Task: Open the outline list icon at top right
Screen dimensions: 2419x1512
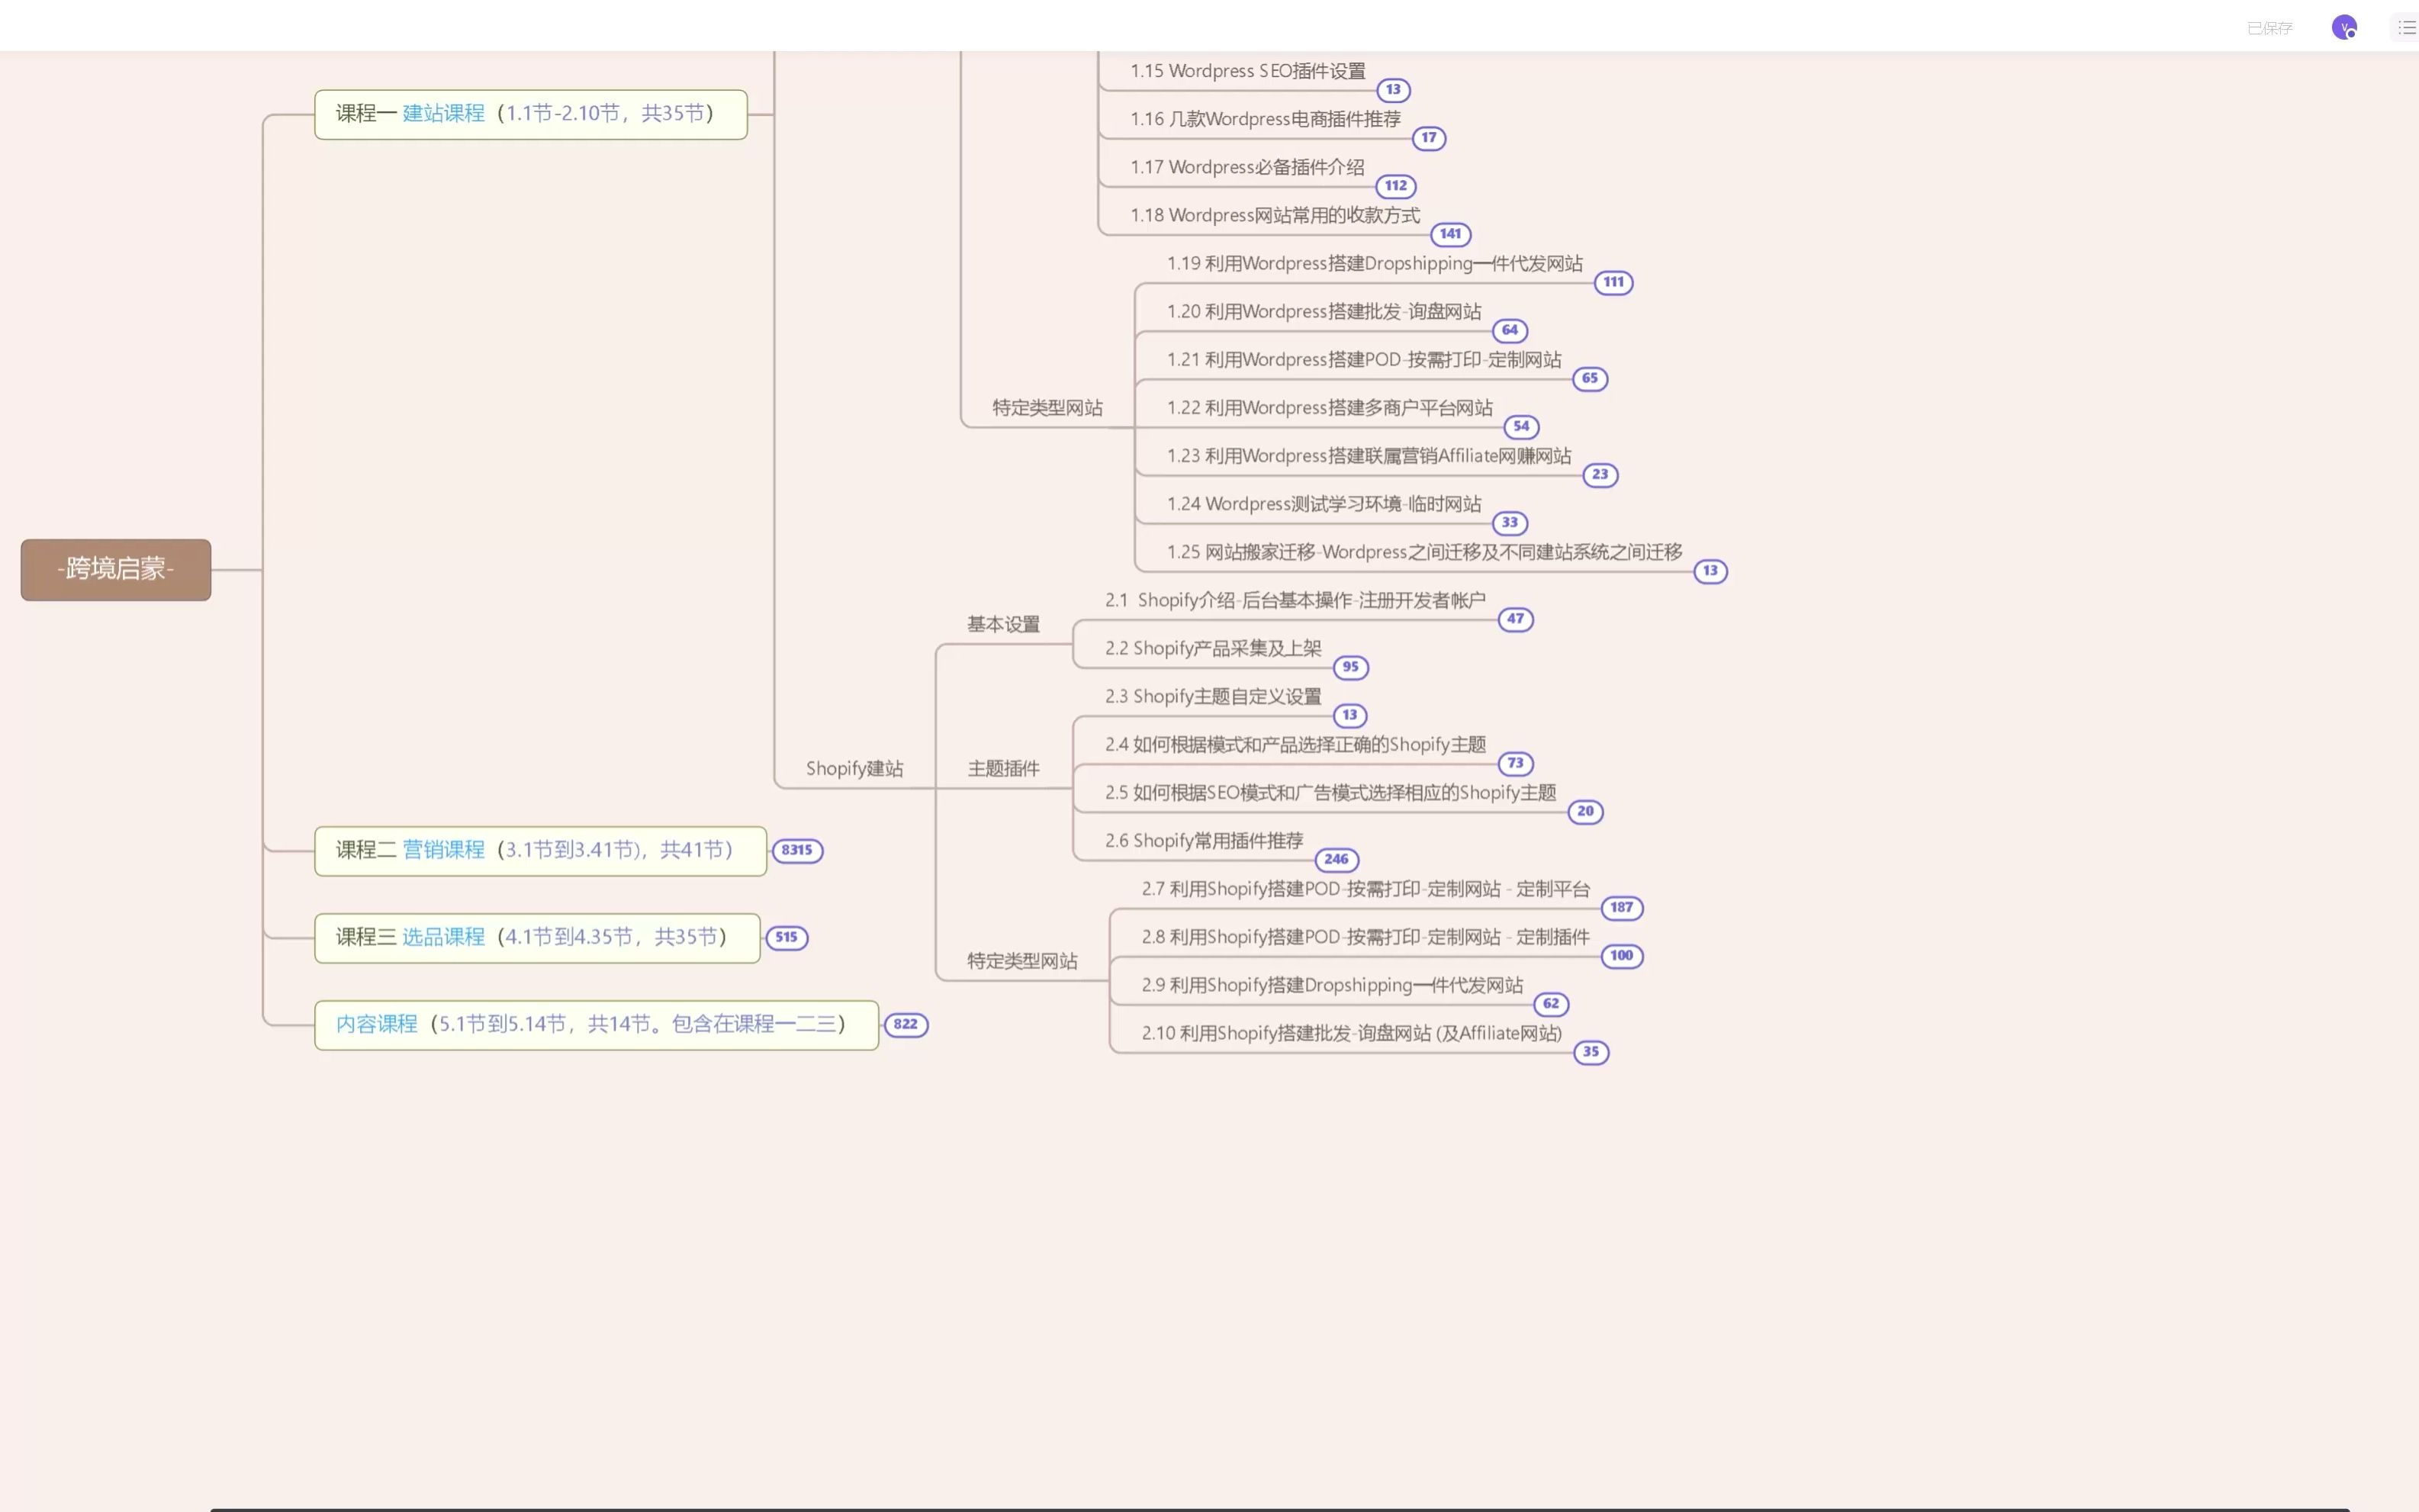Action: (2406, 27)
